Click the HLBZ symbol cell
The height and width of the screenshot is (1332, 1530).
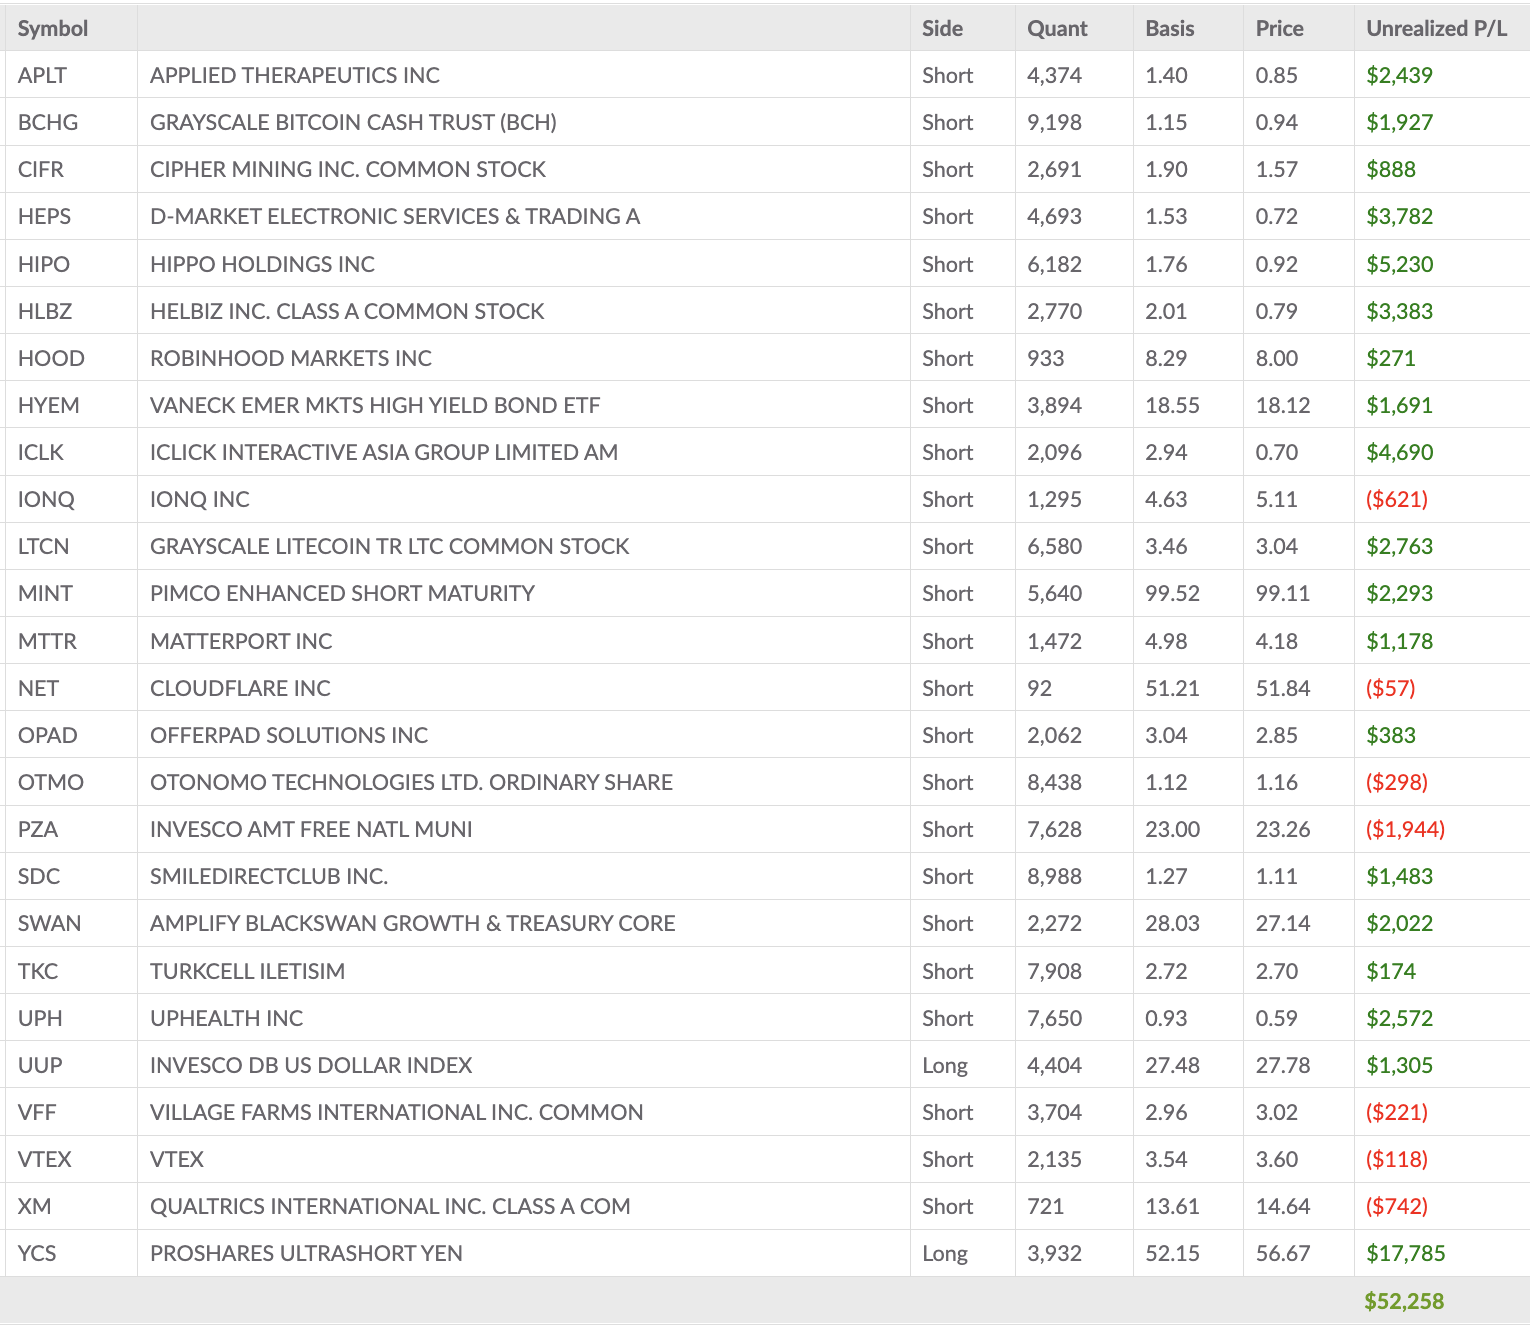[45, 311]
